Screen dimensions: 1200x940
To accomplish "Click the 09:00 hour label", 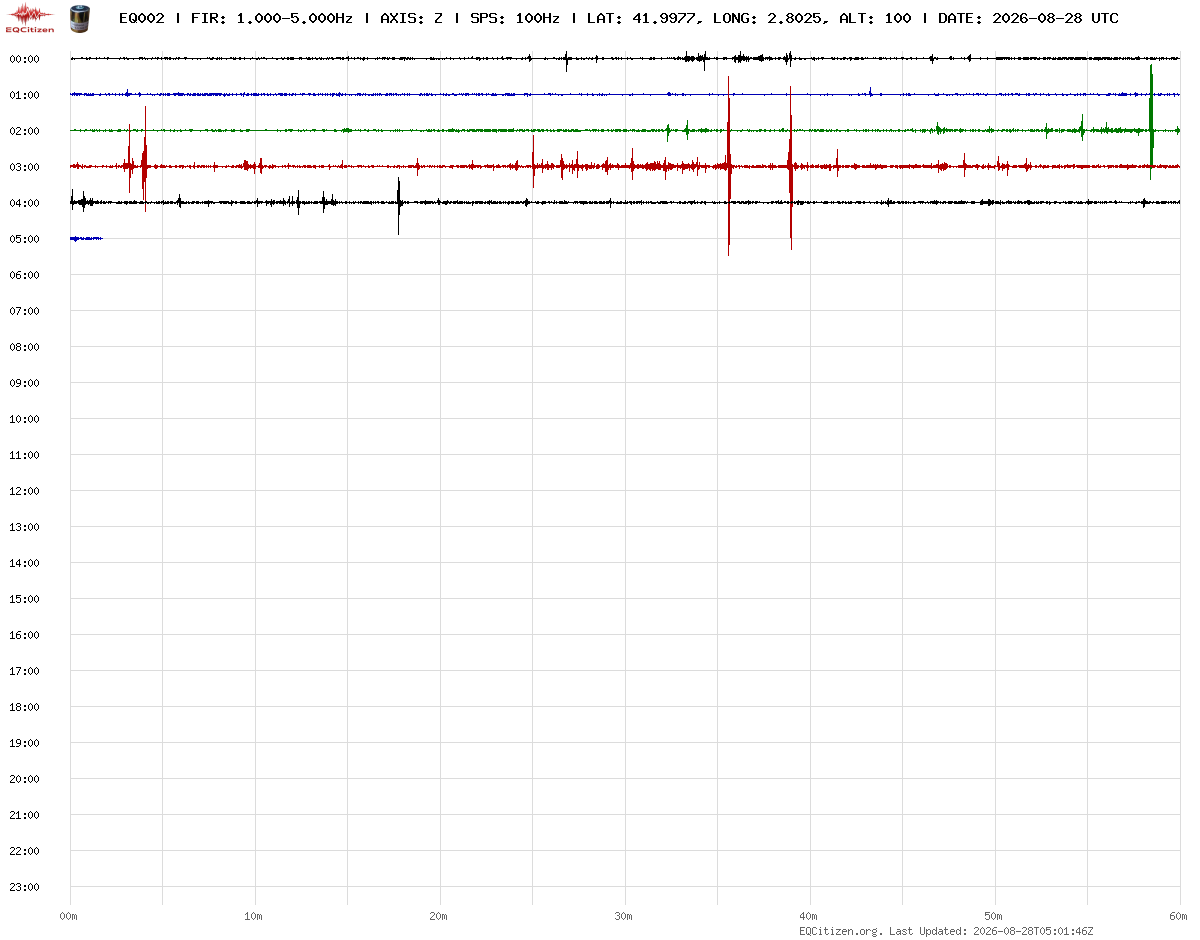I will pos(24,383).
